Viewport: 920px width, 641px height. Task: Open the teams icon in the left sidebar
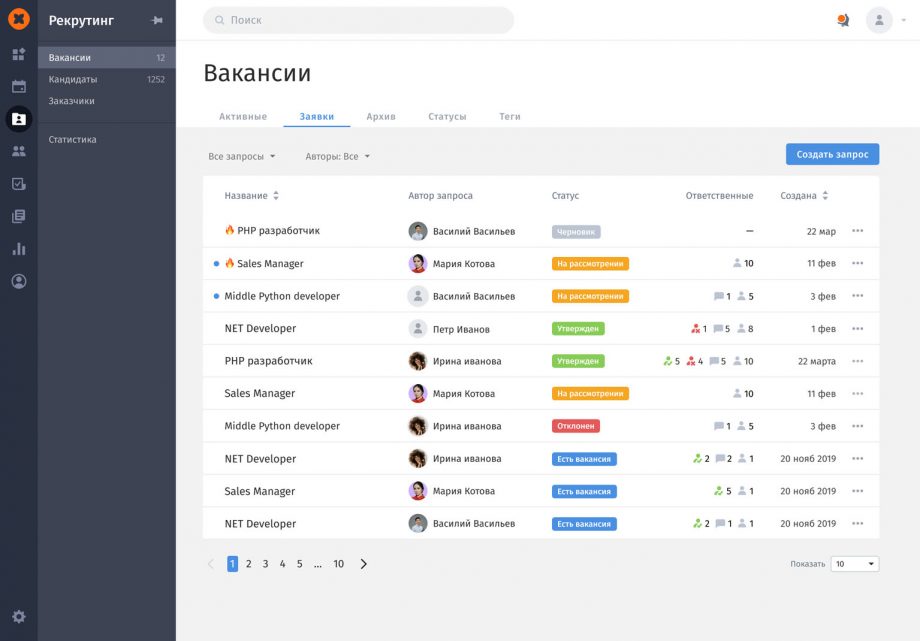tap(18, 151)
